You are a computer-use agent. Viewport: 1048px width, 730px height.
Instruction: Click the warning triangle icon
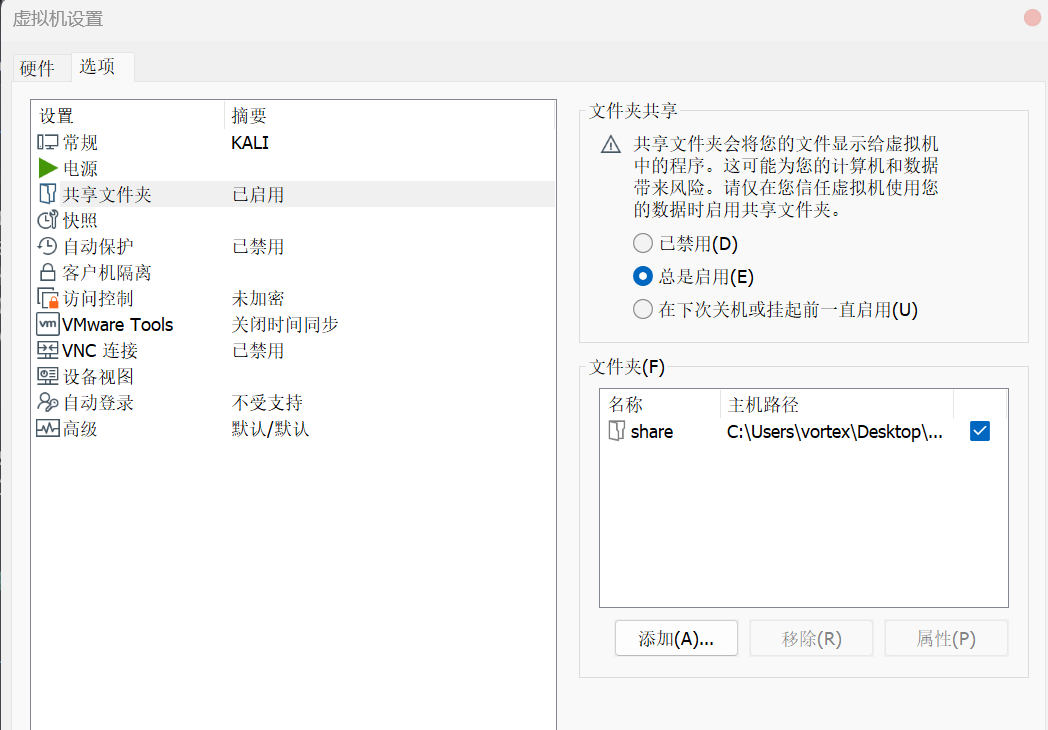pyautogui.click(x=611, y=144)
